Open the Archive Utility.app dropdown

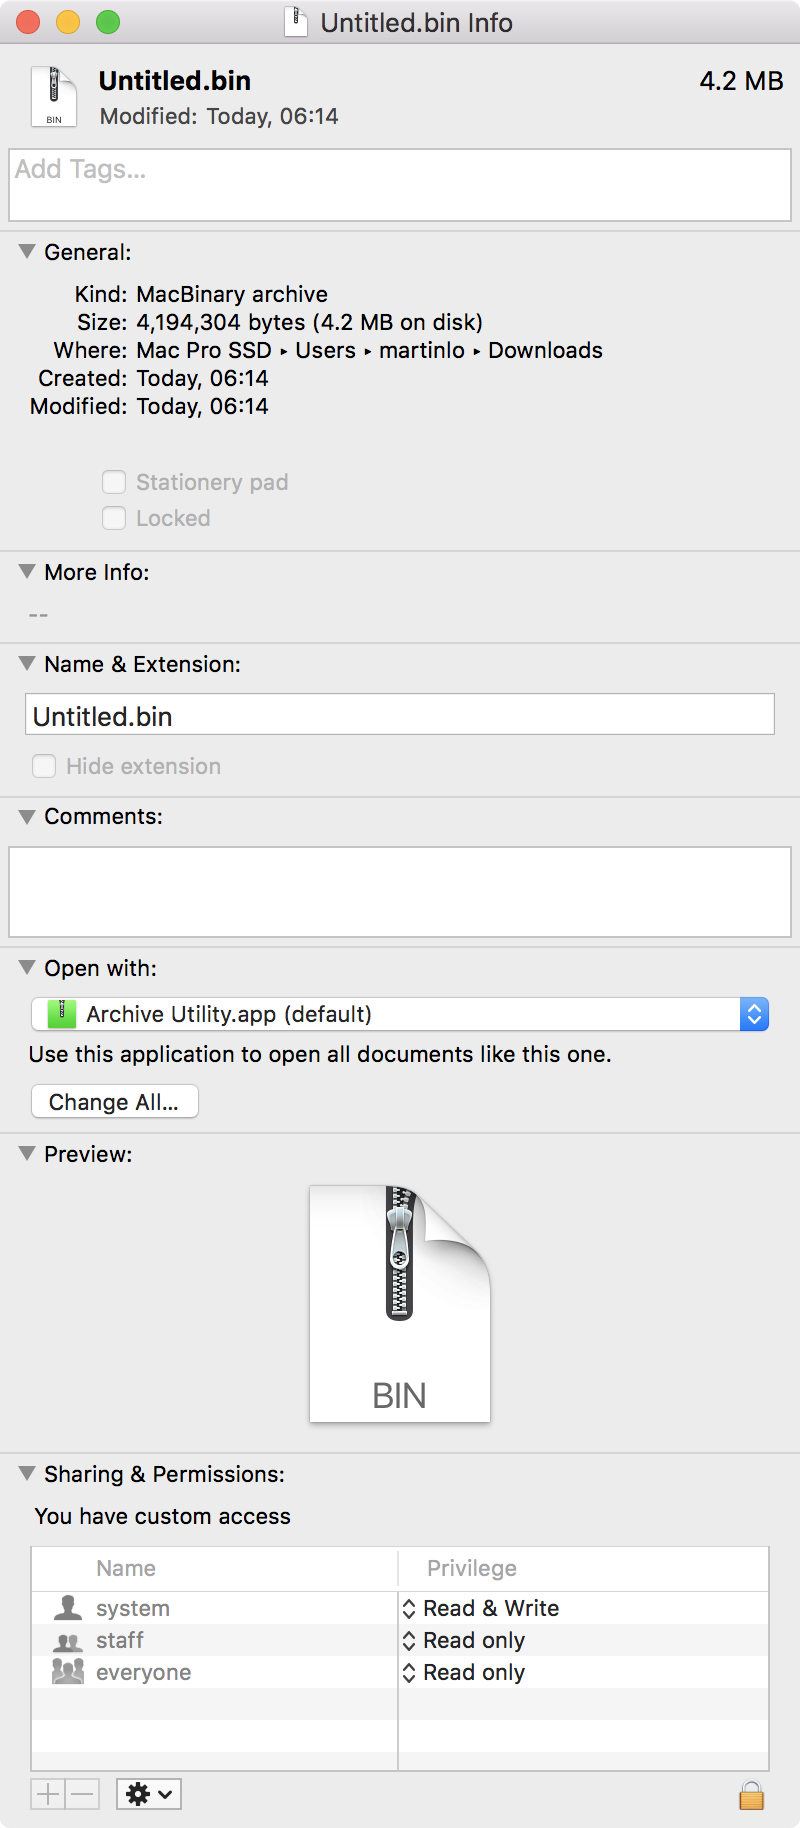click(400, 1014)
